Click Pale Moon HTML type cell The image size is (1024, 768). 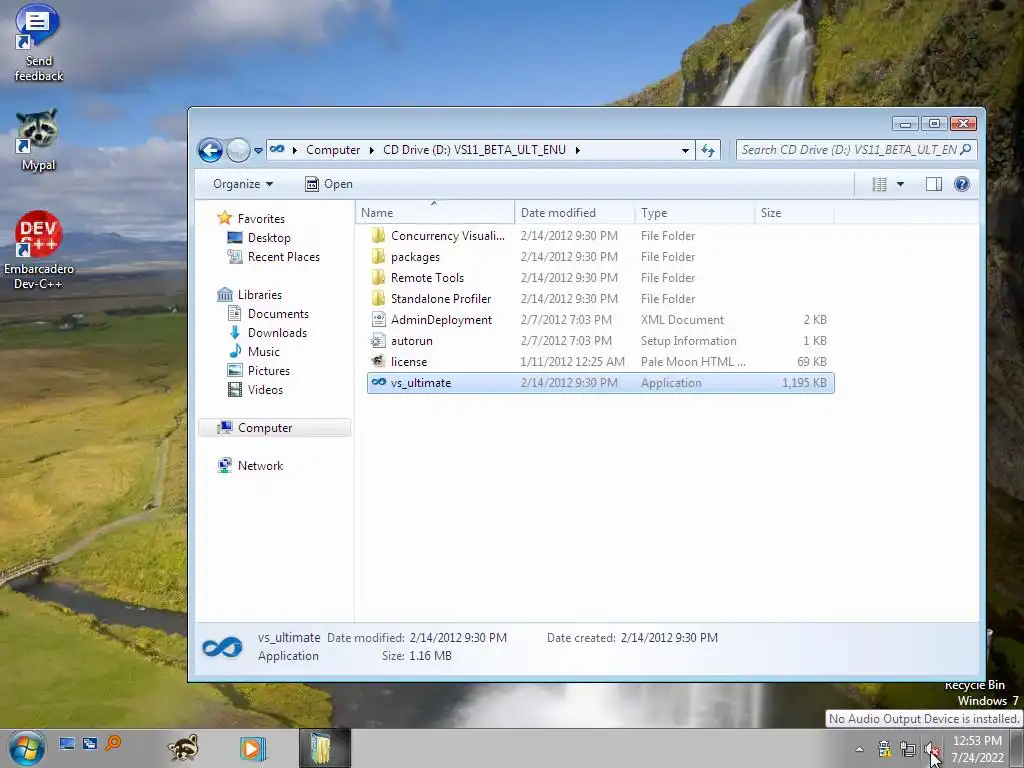(x=693, y=361)
